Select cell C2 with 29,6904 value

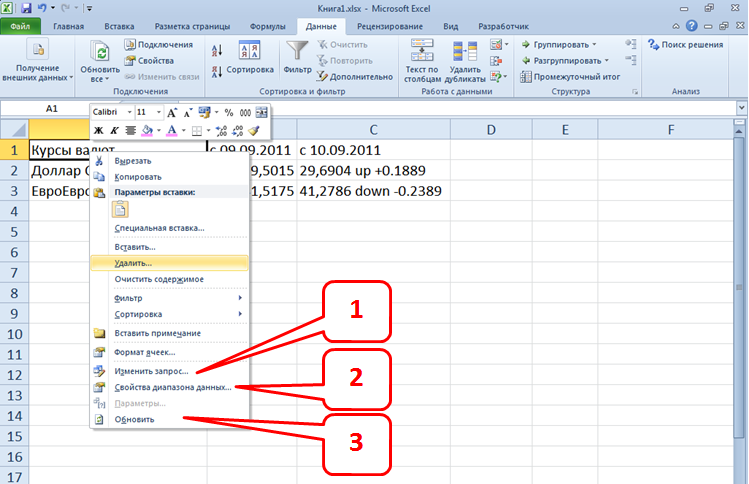coord(372,171)
